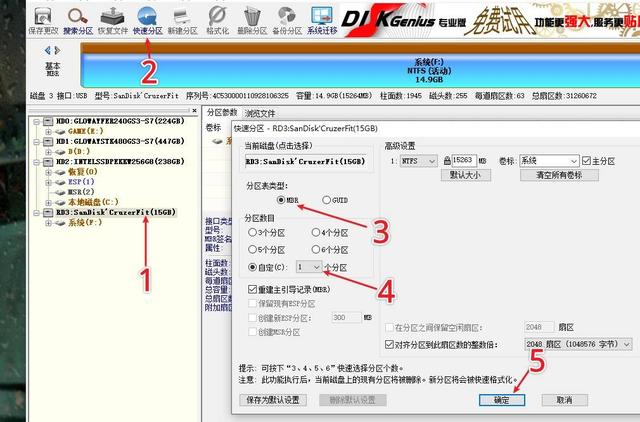Select B(B:) partition in tree

79,151
